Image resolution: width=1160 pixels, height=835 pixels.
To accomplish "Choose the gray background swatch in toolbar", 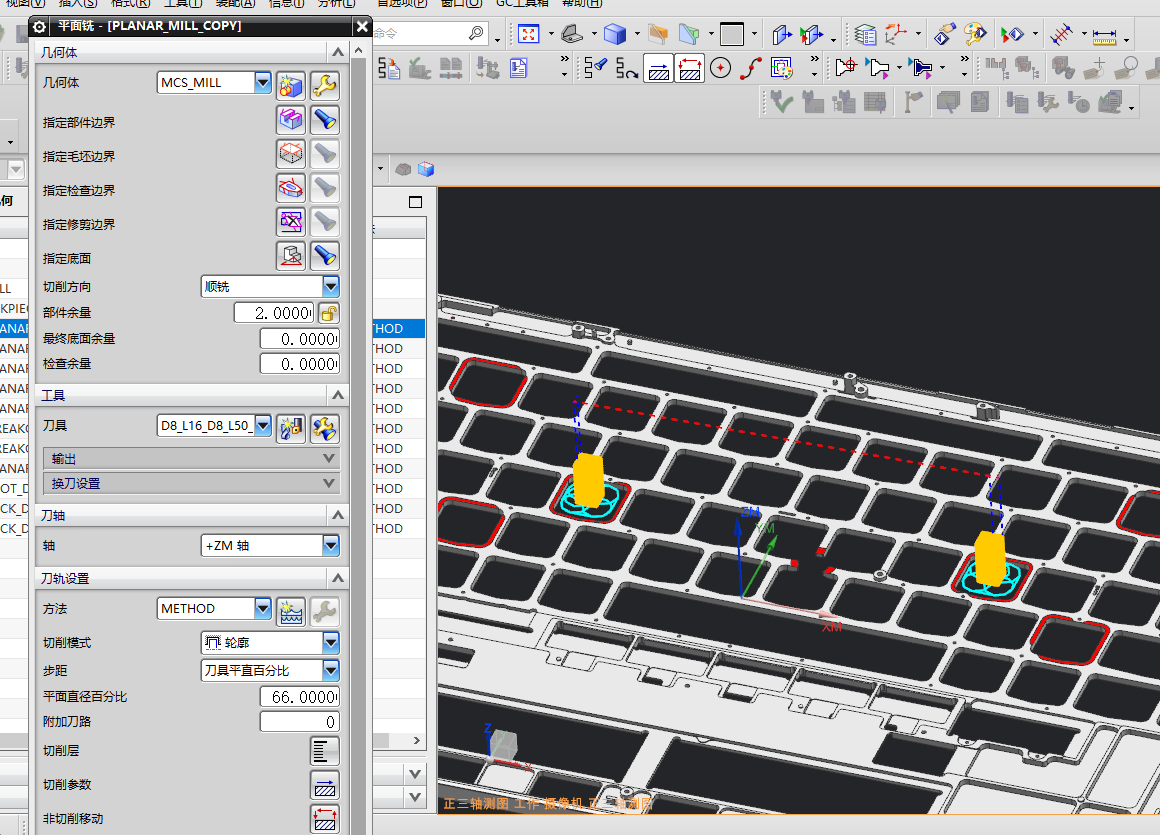I will 732,34.
